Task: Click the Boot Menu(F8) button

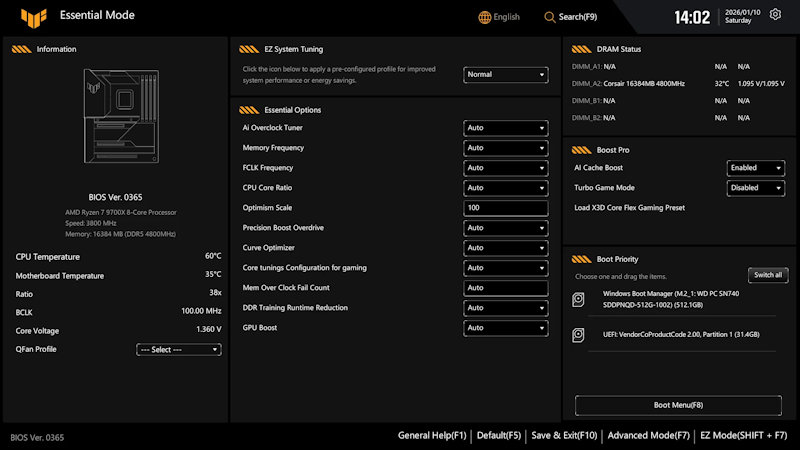Action: (x=678, y=405)
